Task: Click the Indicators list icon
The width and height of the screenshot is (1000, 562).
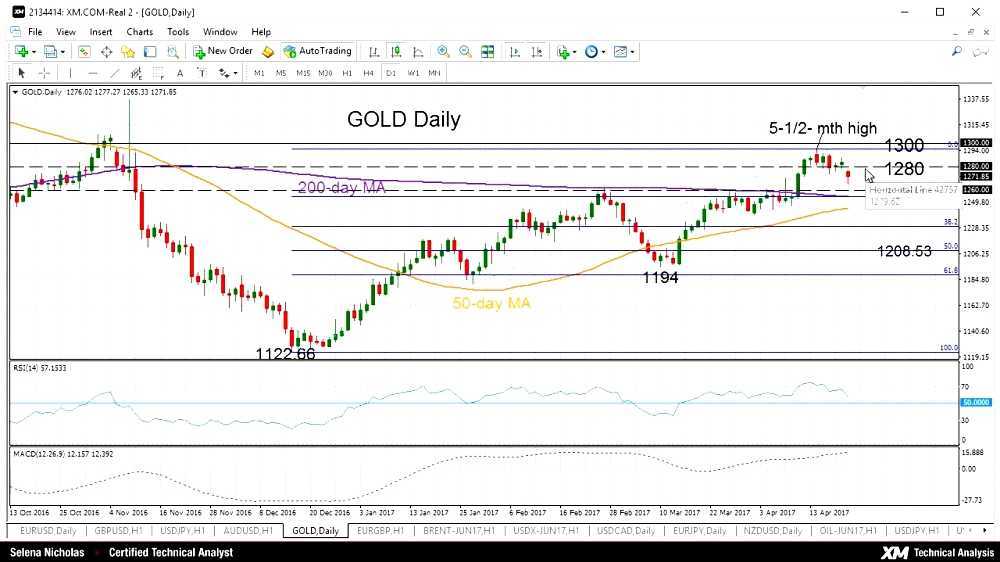Action: pos(563,52)
